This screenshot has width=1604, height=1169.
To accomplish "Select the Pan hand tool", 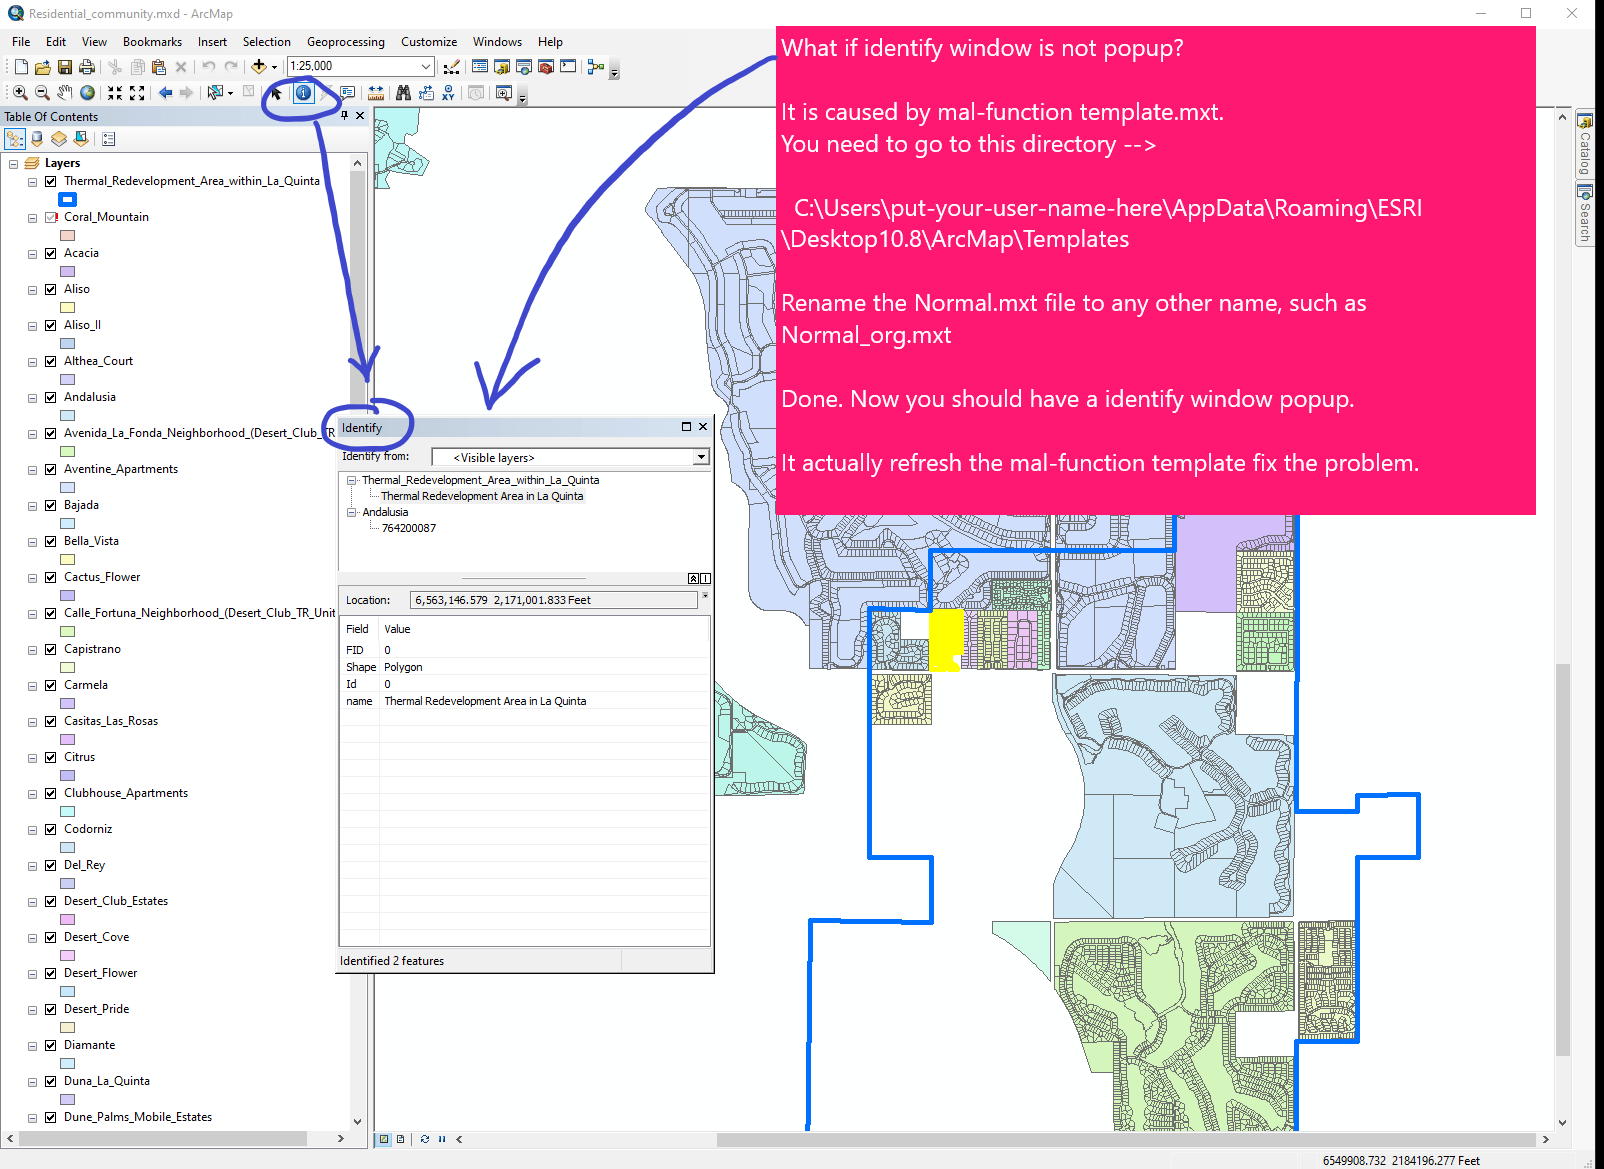I will pos(64,93).
